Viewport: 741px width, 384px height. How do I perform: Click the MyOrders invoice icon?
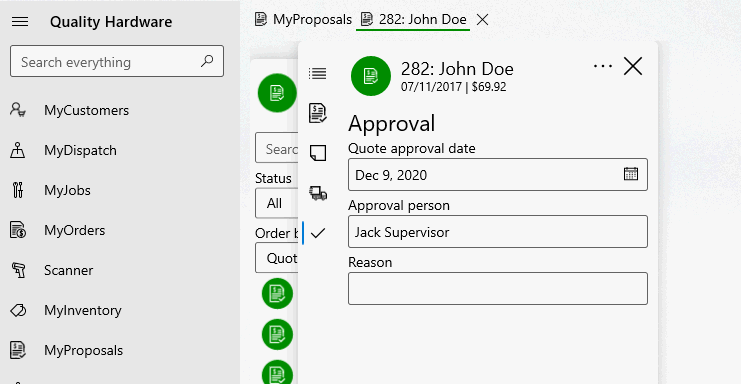click(x=18, y=230)
